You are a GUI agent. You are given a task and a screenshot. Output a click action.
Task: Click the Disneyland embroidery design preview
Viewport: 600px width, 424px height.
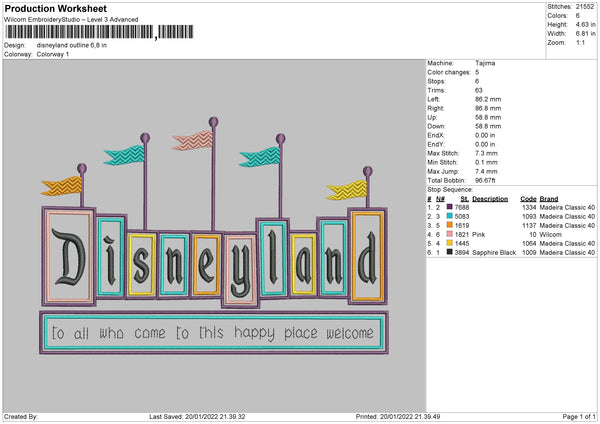(x=214, y=235)
